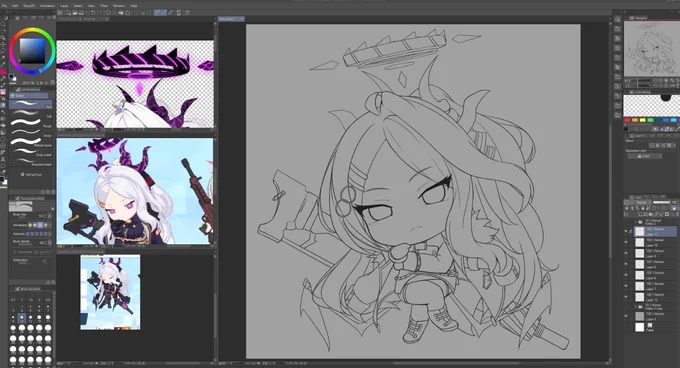Select the Kneaded eraser sub tool
680x368 pixels.
click(x=31, y=161)
